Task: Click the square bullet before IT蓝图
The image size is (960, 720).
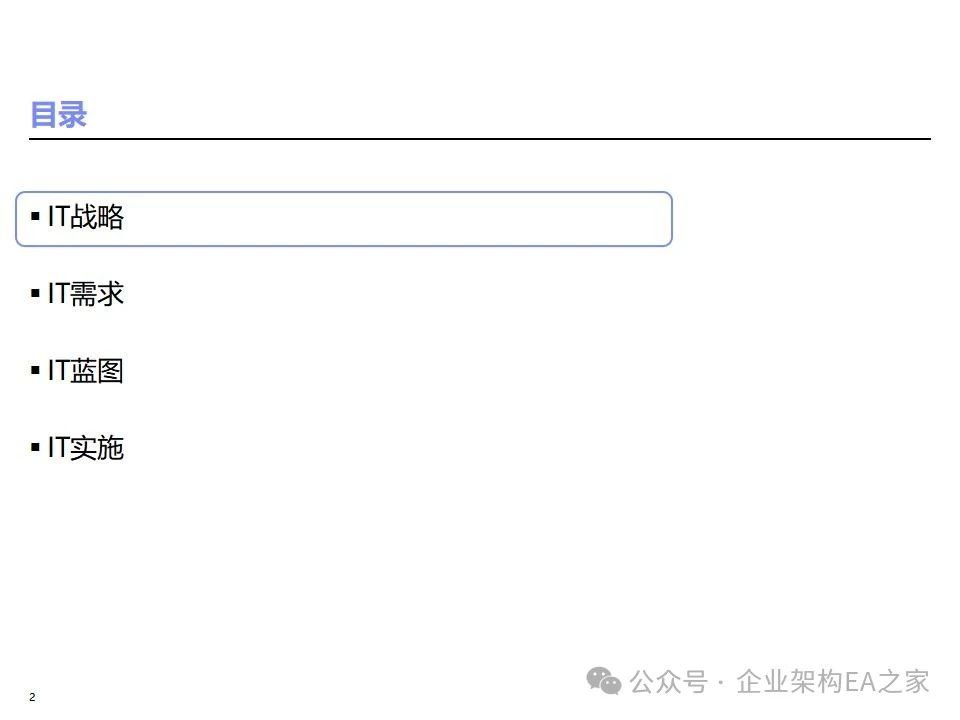Action: point(36,370)
